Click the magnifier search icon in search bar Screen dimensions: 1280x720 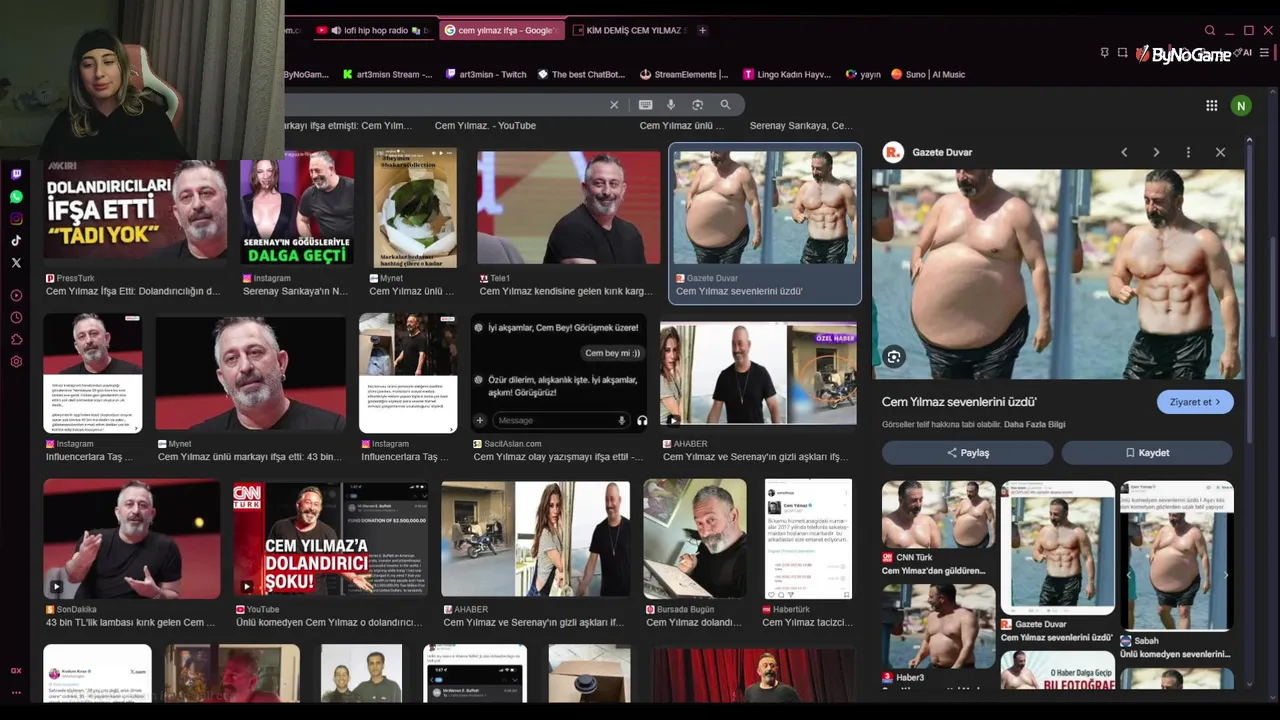pos(725,104)
